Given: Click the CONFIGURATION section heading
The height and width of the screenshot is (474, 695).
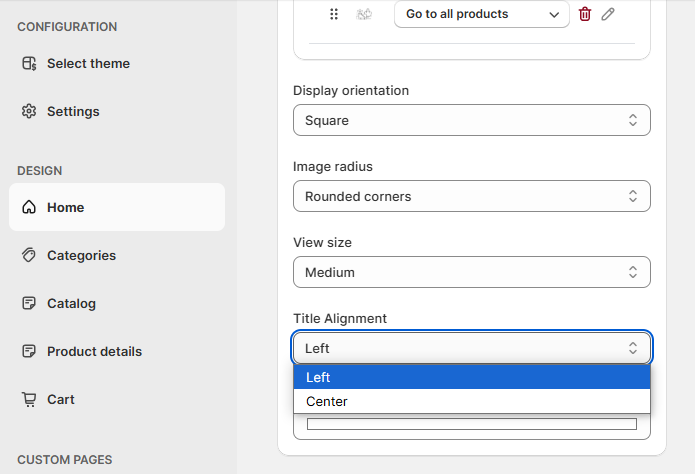Looking at the screenshot, I should point(67,27).
